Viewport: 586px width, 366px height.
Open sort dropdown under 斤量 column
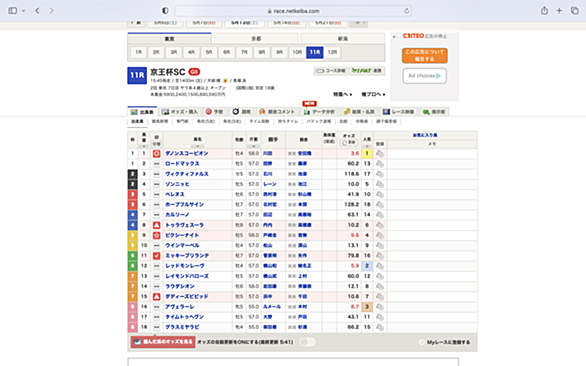coord(253,146)
